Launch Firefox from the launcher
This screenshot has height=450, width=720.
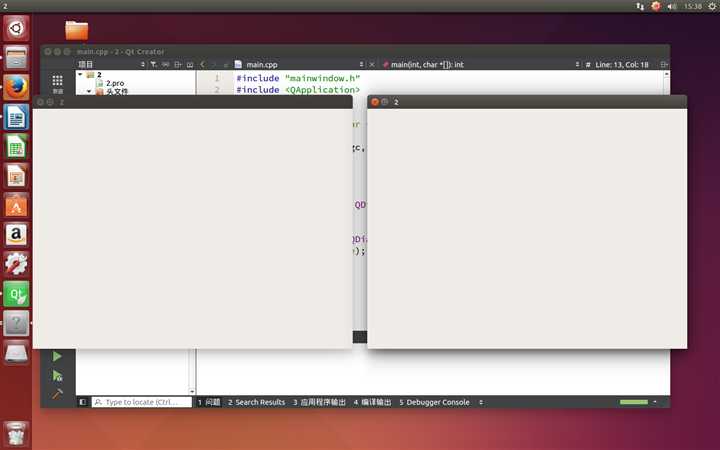16,87
